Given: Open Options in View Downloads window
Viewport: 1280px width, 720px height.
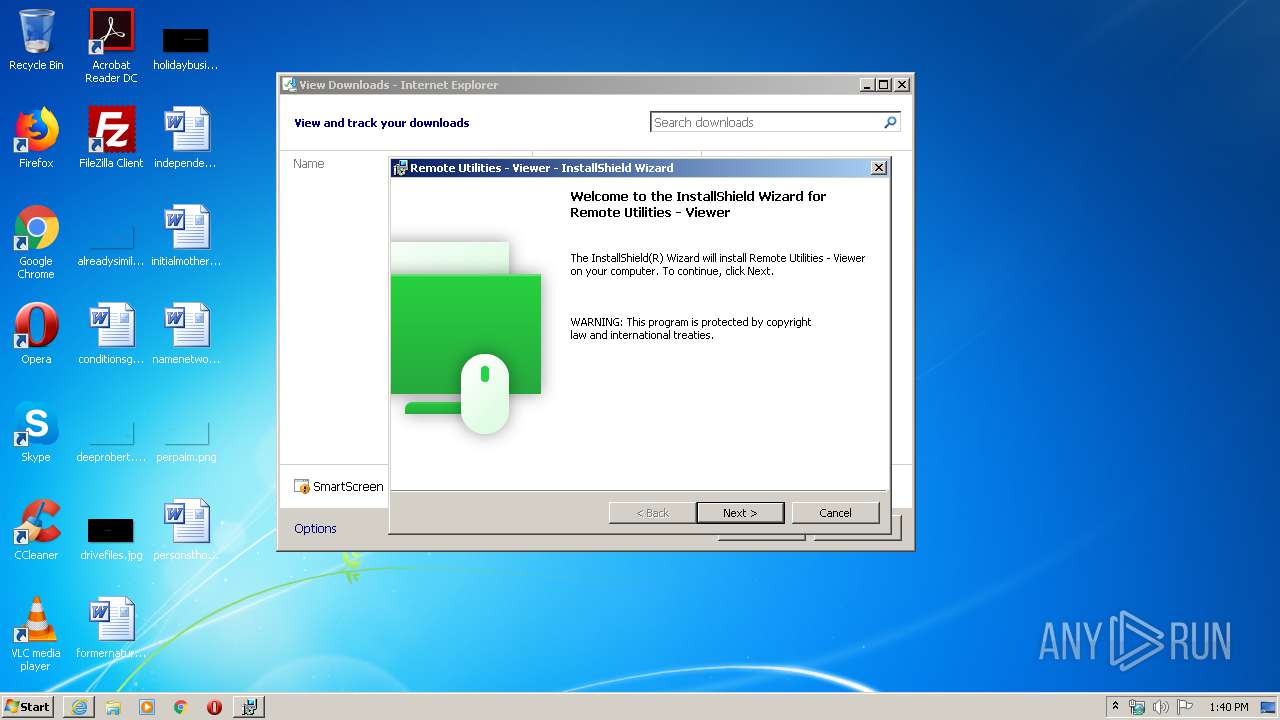Looking at the screenshot, I should 315,529.
